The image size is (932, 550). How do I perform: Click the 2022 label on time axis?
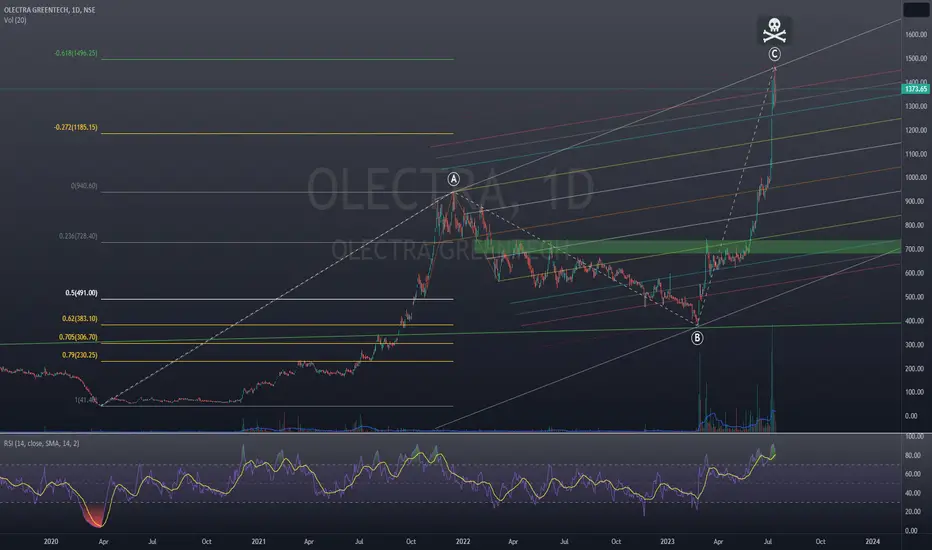[463, 542]
